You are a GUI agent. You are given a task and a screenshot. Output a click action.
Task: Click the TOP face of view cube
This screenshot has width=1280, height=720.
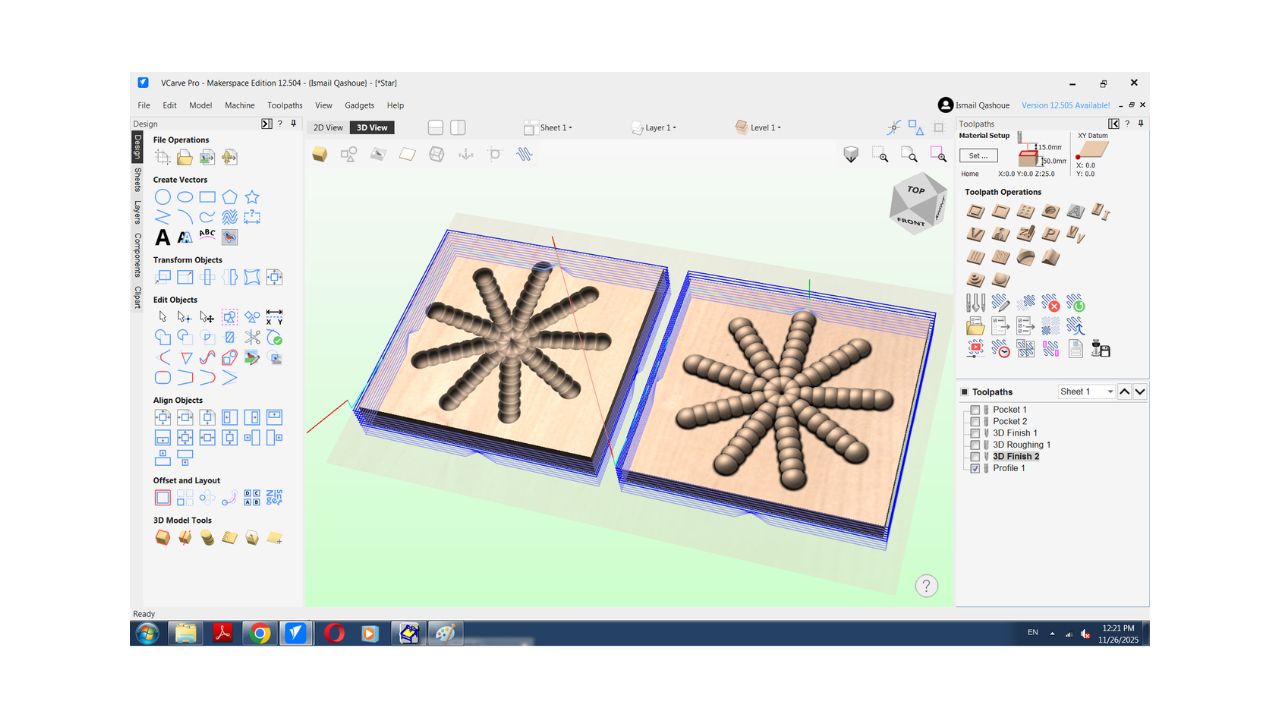click(x=916, y=190)
